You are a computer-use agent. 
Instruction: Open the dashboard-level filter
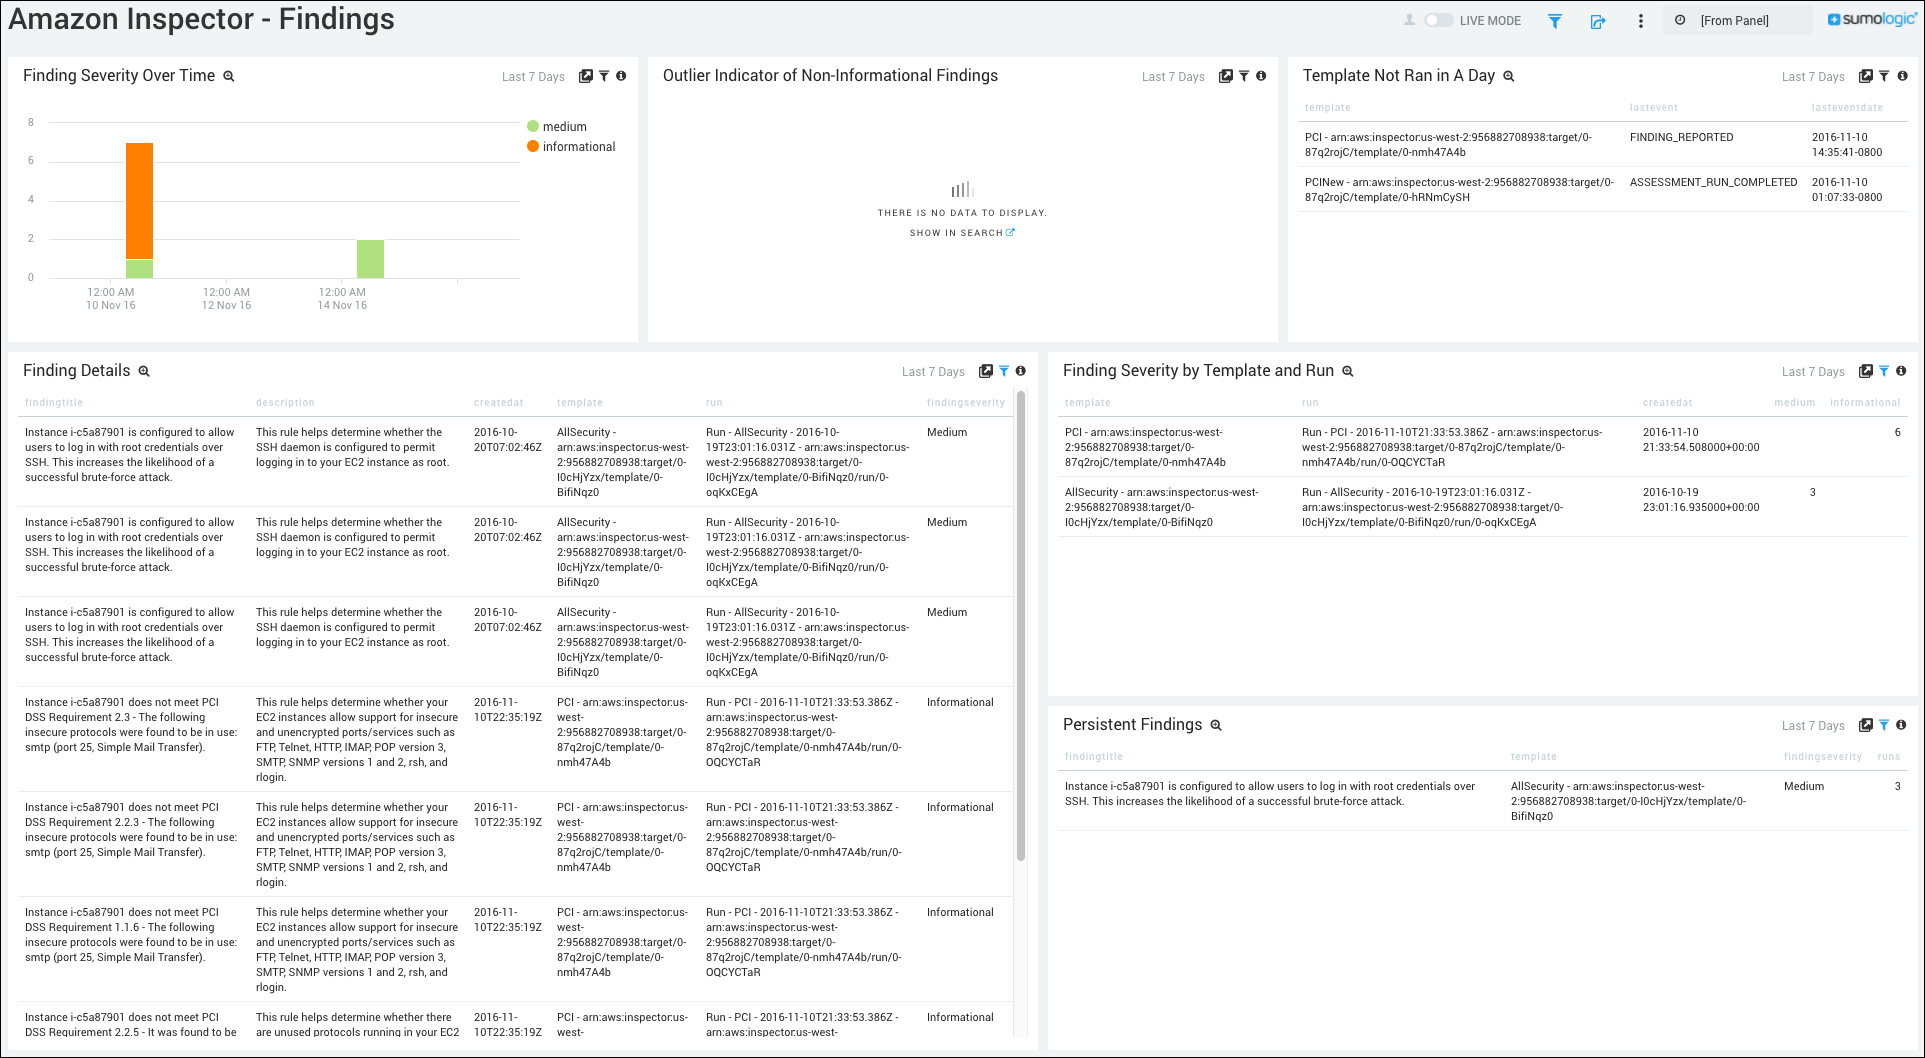point(1556,20)
